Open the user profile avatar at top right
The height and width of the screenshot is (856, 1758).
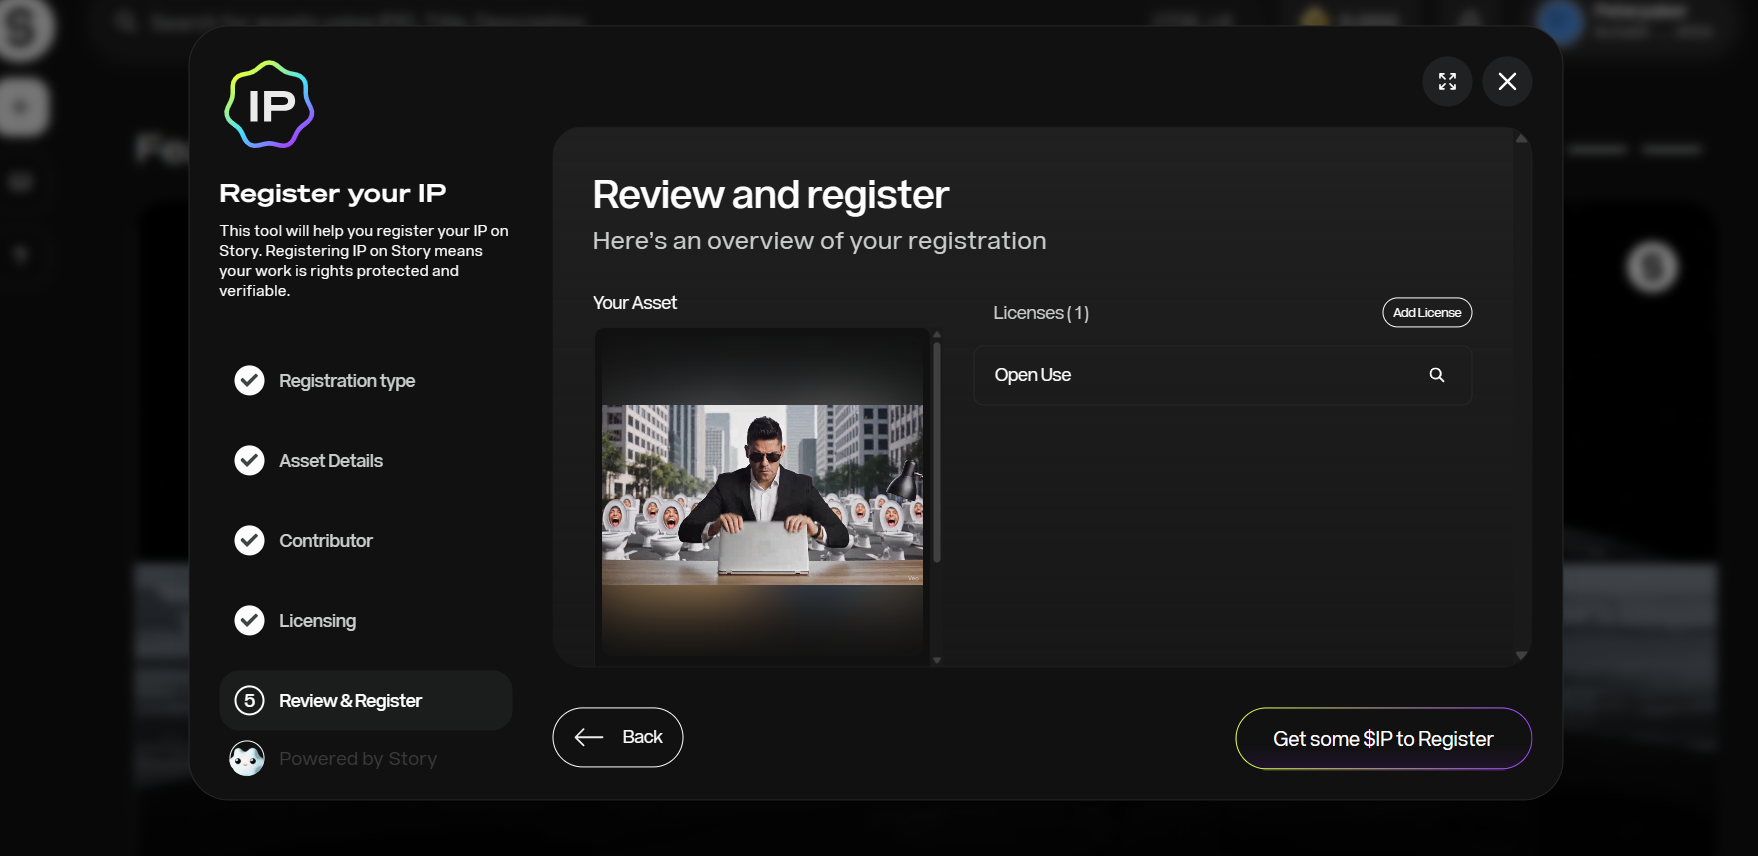[1559, 22]
